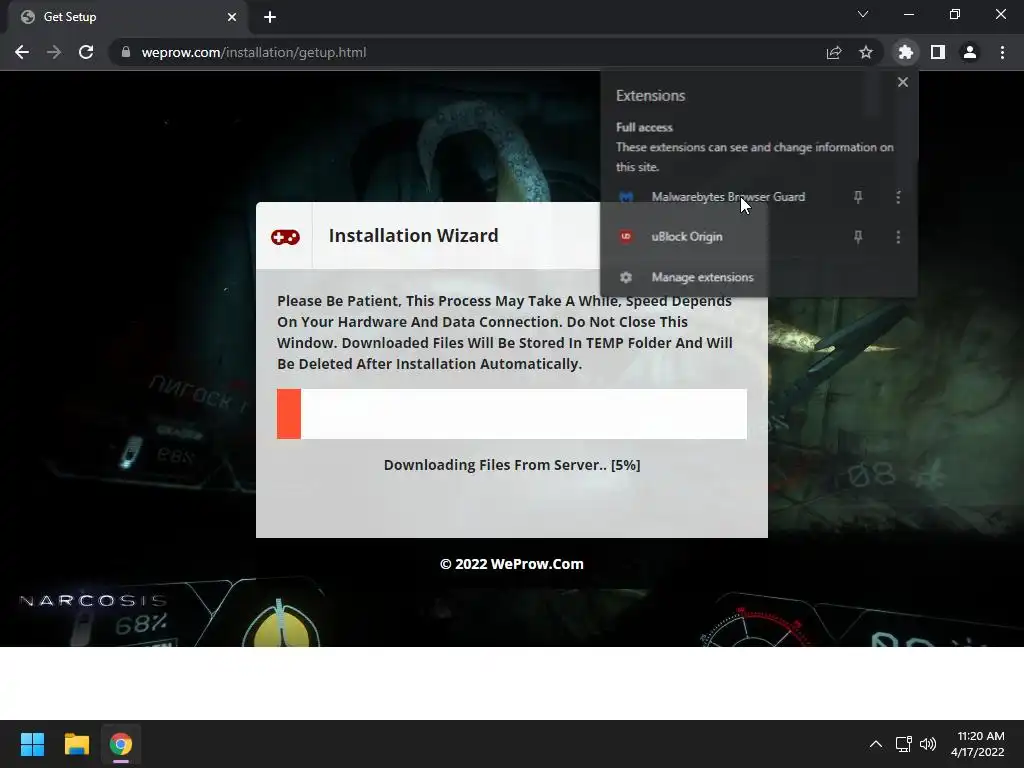Open File Explorer from taskbar
1024x768 pixels.
coord(76,744)
